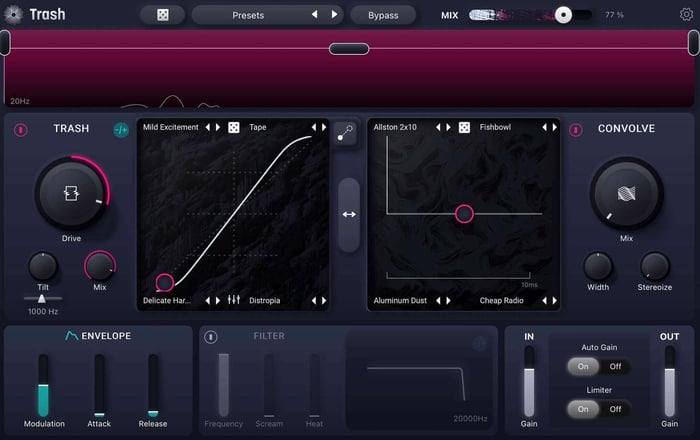Adjust the Heat slider

314,386
